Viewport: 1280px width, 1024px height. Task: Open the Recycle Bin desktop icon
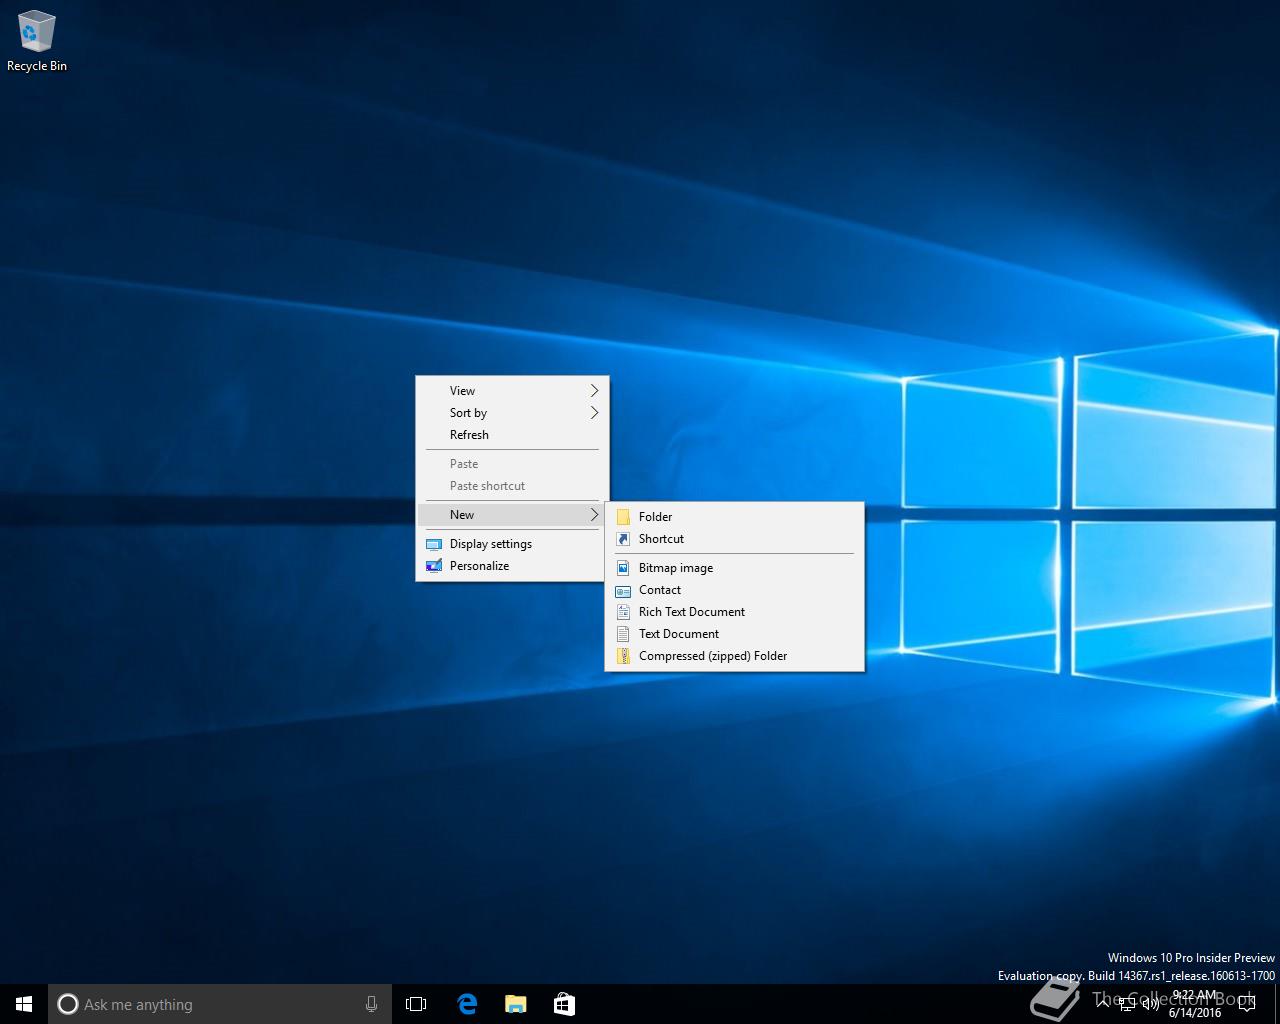pos(37,42)
